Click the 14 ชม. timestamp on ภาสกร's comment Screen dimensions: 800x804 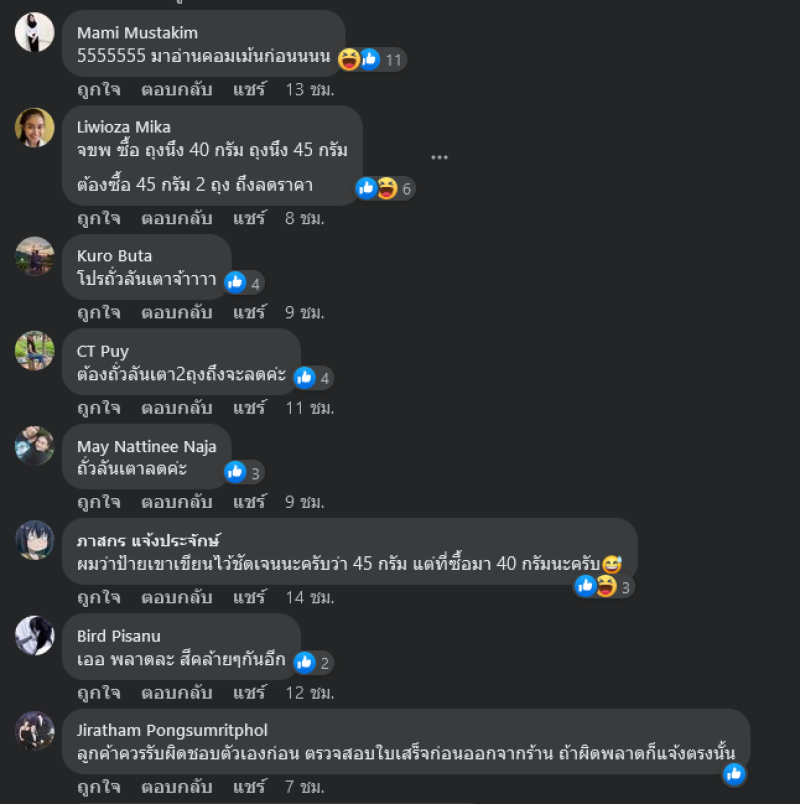[x=309, y=597]
